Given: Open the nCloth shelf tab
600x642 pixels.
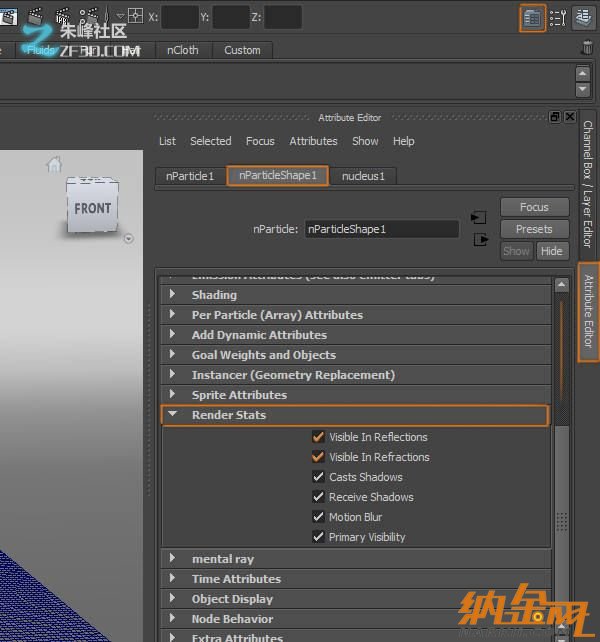Looking at the screenshot, I should pos(183,50).
